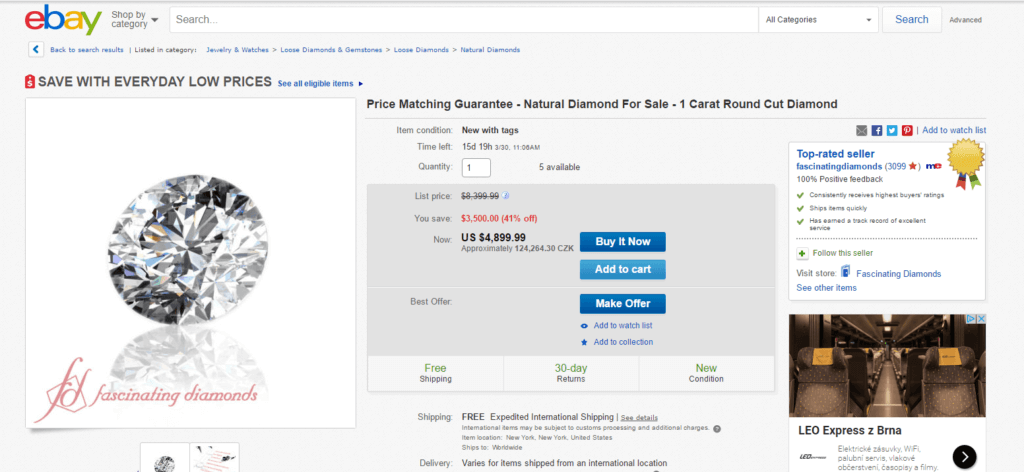Click the list price help icon
Image resolution: width=1024 pixels, height=472 pixels.
(505, 195)
